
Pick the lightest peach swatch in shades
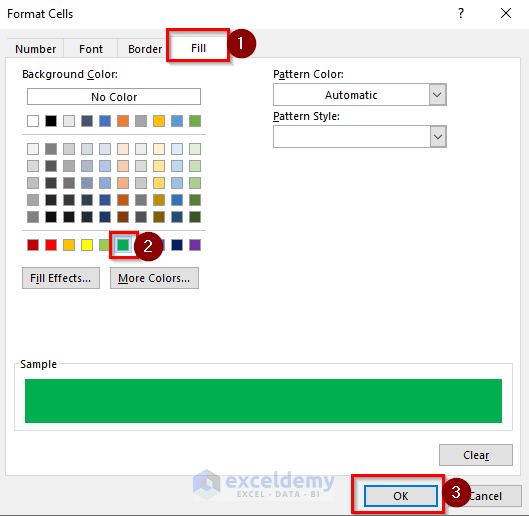[123, 148]
